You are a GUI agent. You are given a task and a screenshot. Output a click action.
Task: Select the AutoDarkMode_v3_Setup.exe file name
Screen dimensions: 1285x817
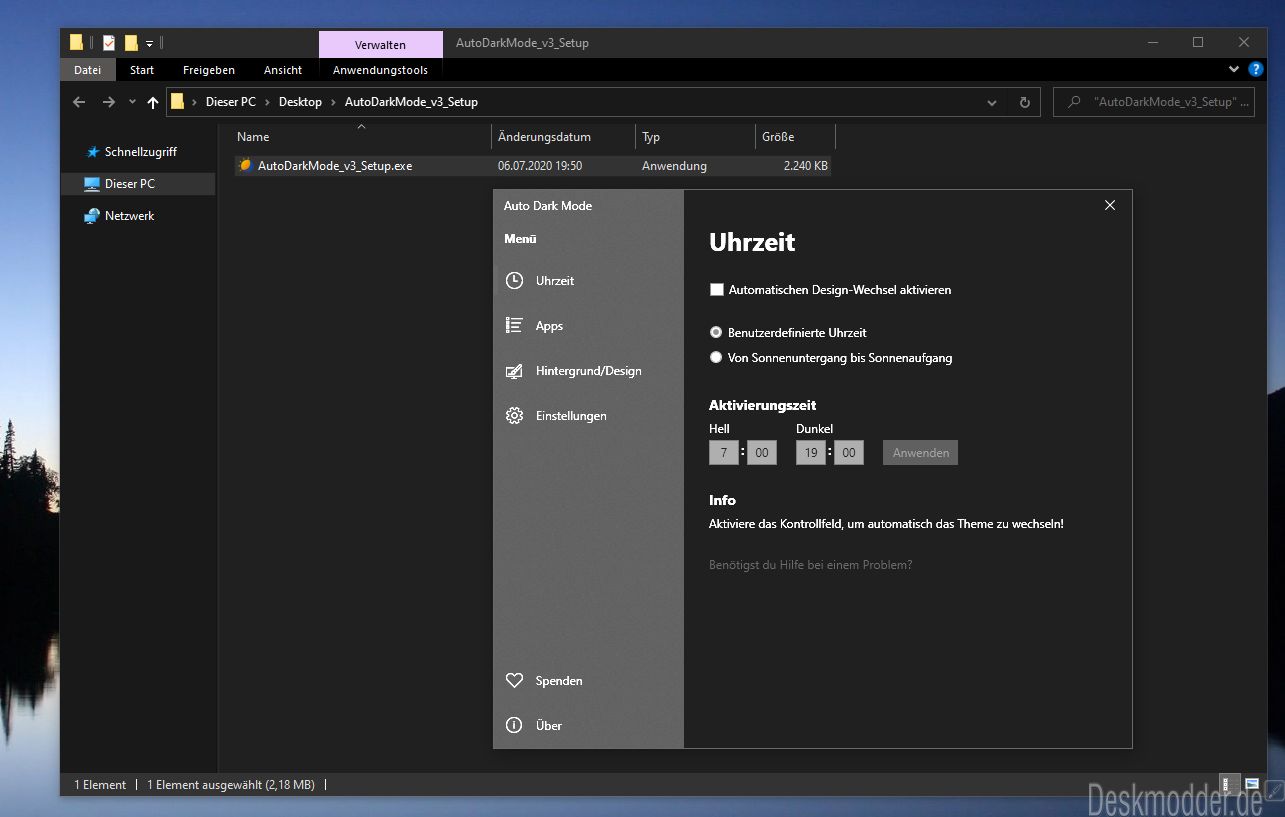tap(335, 166)
